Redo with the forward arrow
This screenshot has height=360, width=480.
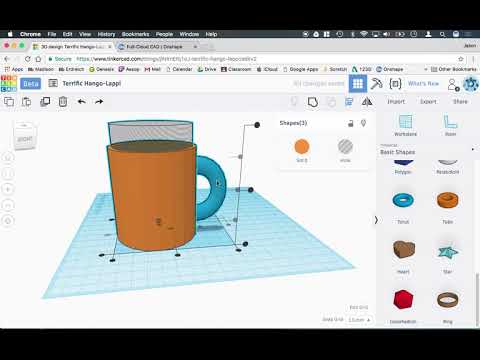99,101
